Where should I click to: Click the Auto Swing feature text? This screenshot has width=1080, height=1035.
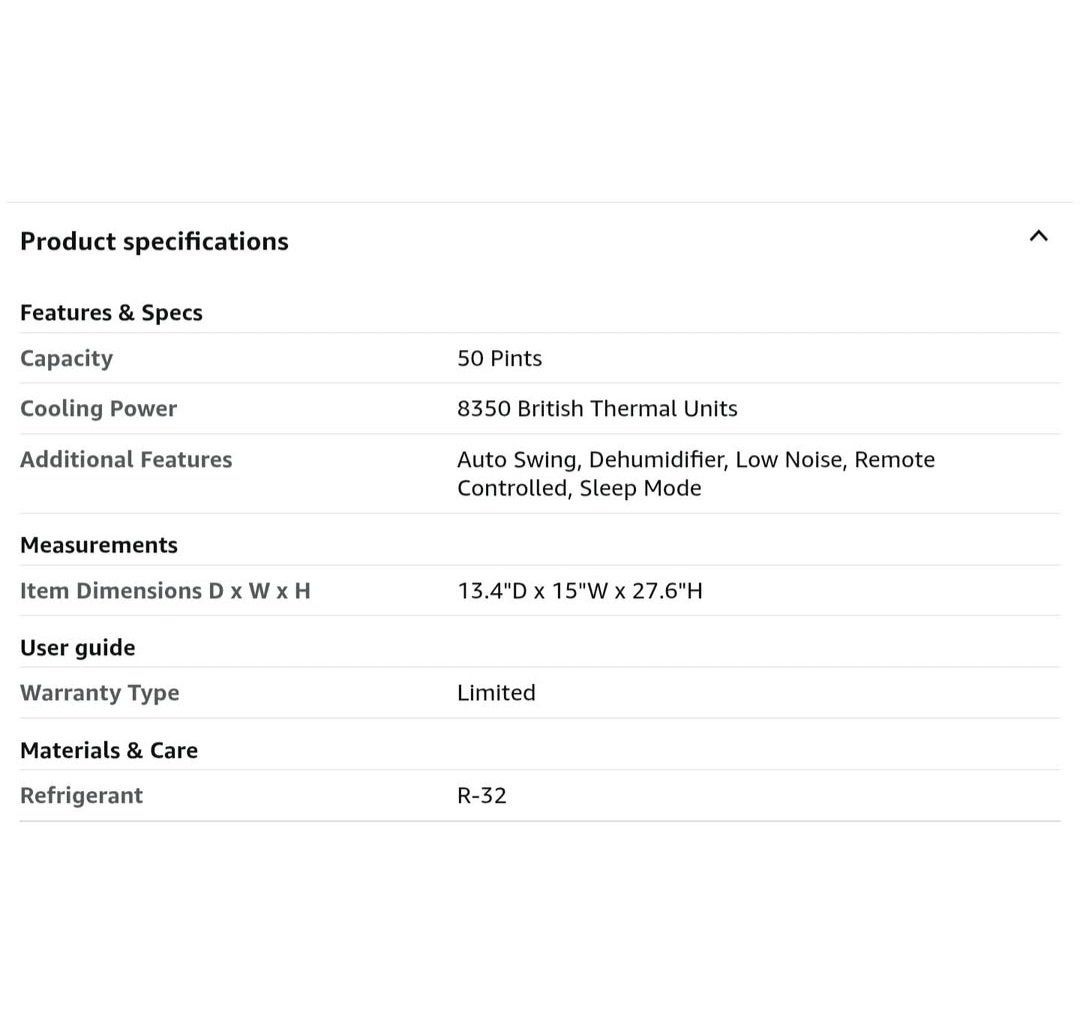pos(516,460)
